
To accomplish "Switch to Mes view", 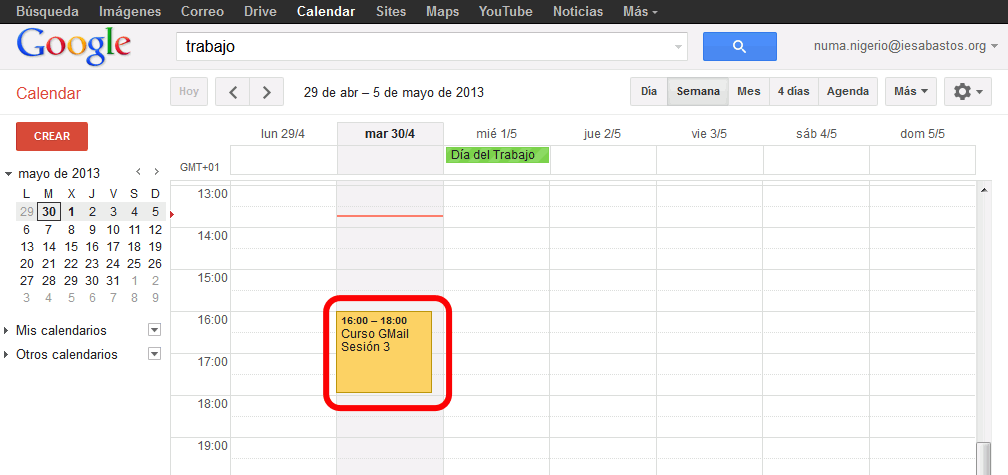I will 748,91.
